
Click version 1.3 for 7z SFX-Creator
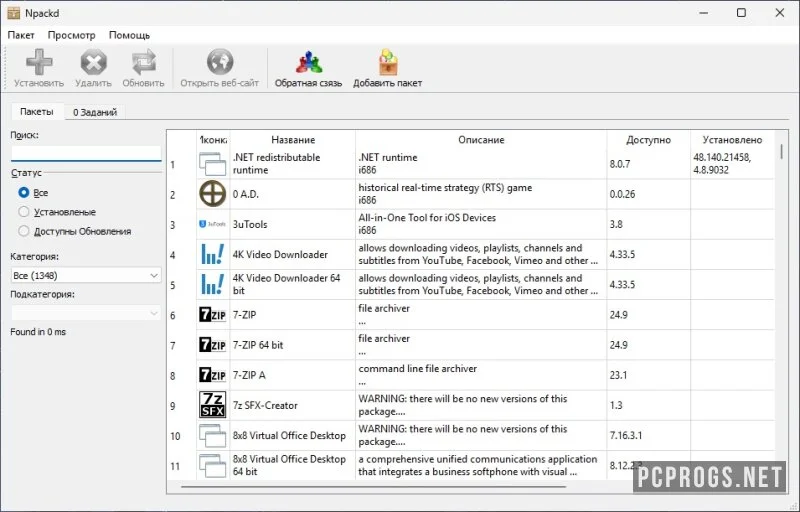coord(616,405)
